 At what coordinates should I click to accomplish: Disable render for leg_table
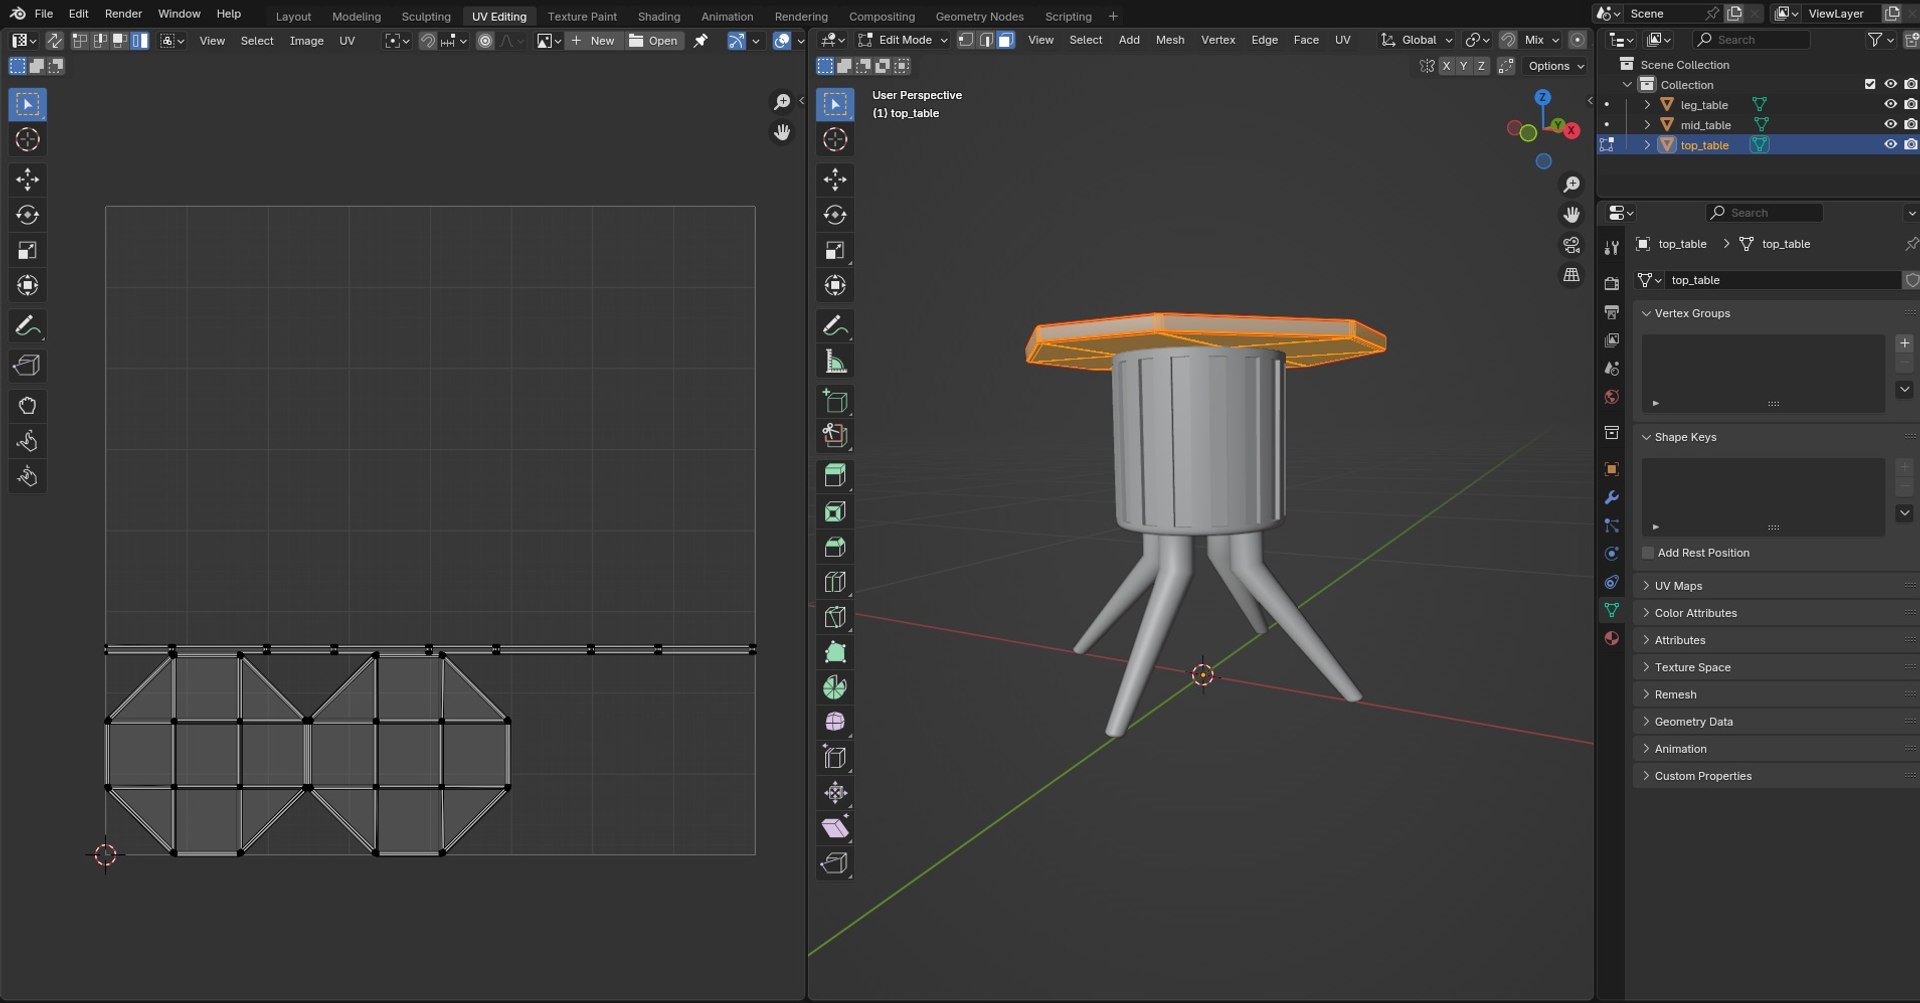[1910, 105]
